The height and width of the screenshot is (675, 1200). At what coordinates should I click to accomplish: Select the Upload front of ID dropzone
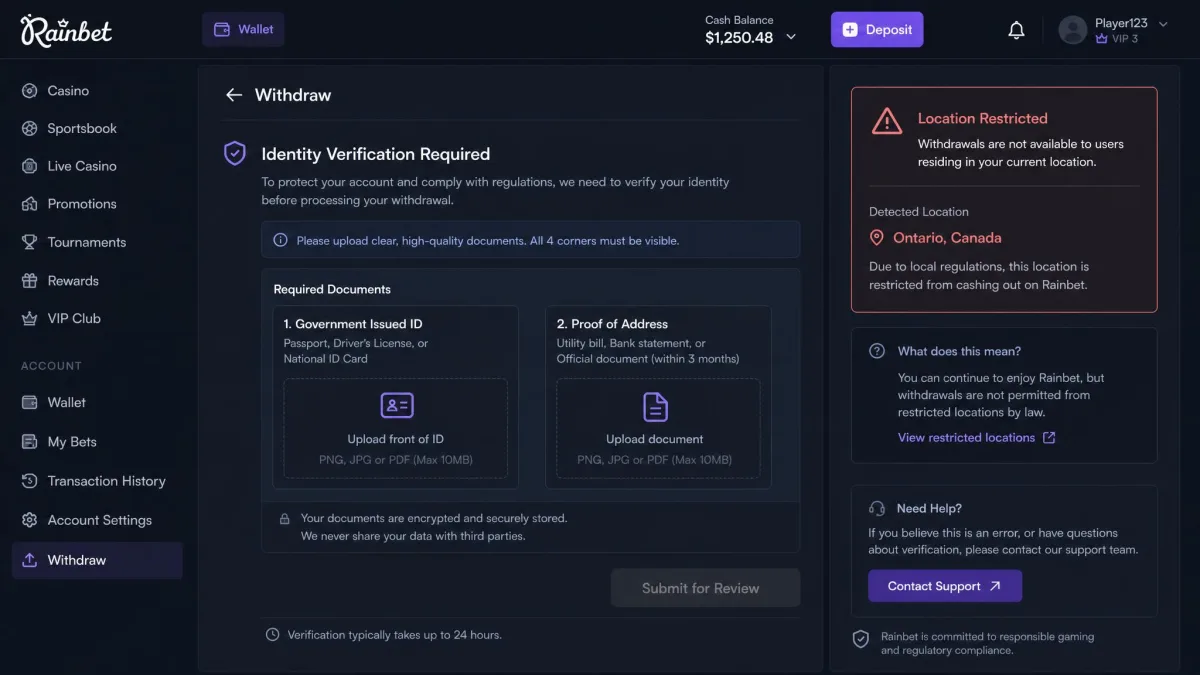coord(396,428)
